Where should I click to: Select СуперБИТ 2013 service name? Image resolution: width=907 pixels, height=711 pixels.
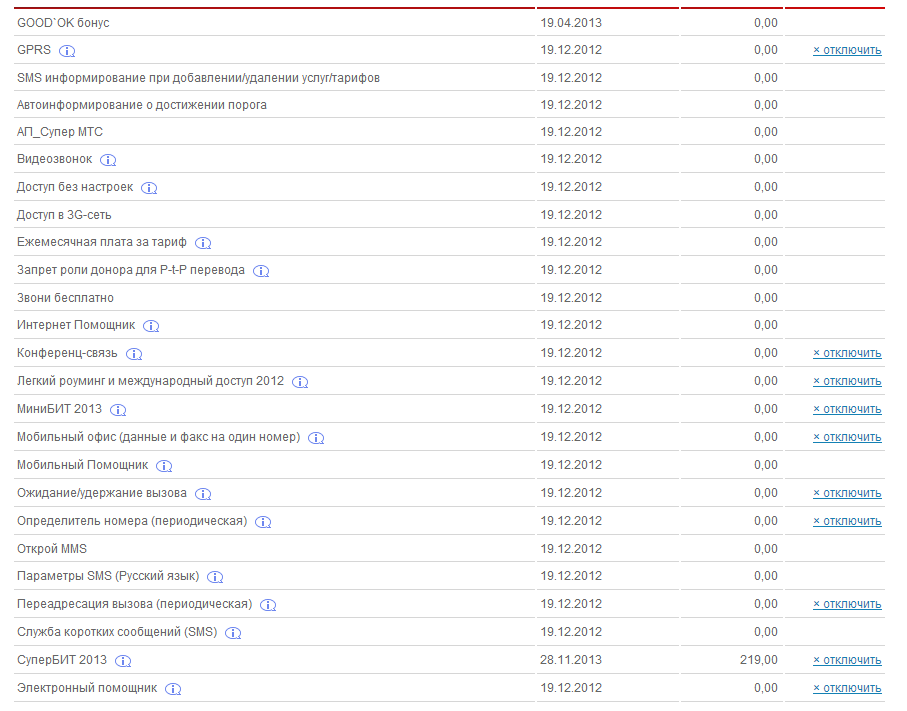point(62,660)
